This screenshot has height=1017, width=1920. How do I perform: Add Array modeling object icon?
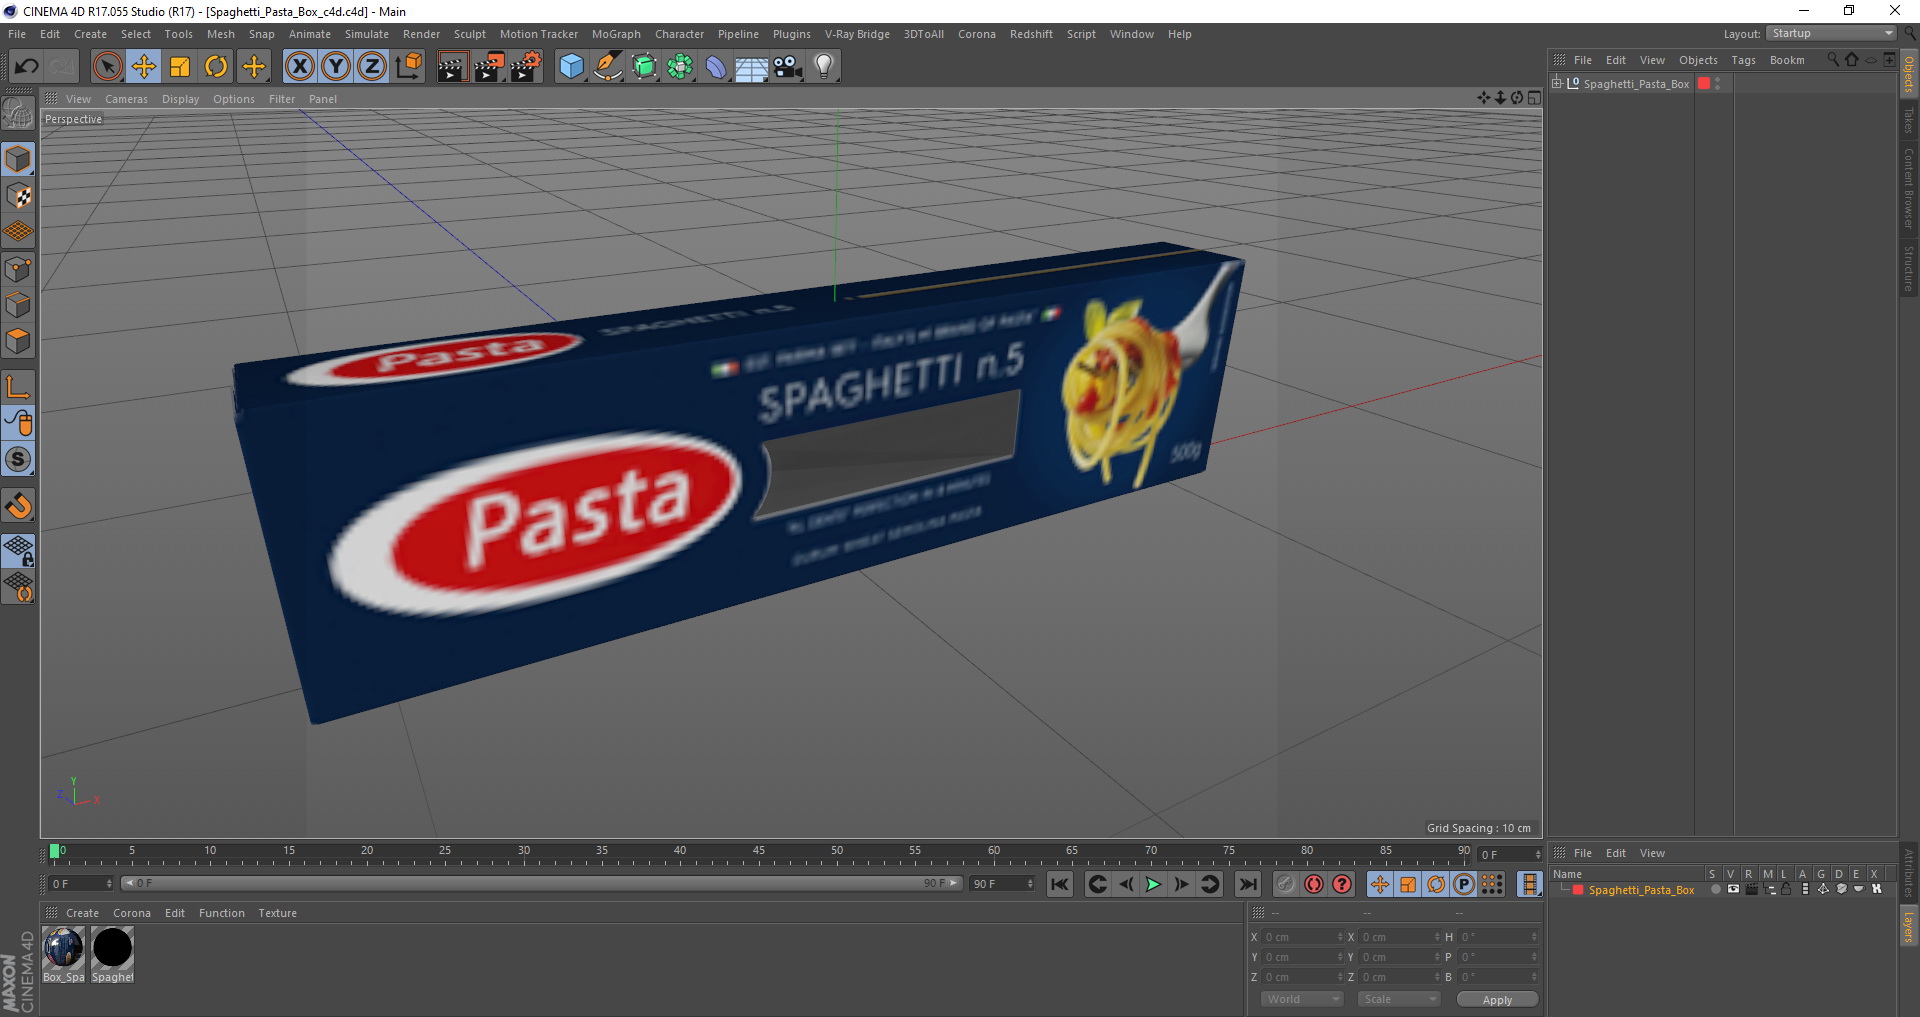pos(681,66)
